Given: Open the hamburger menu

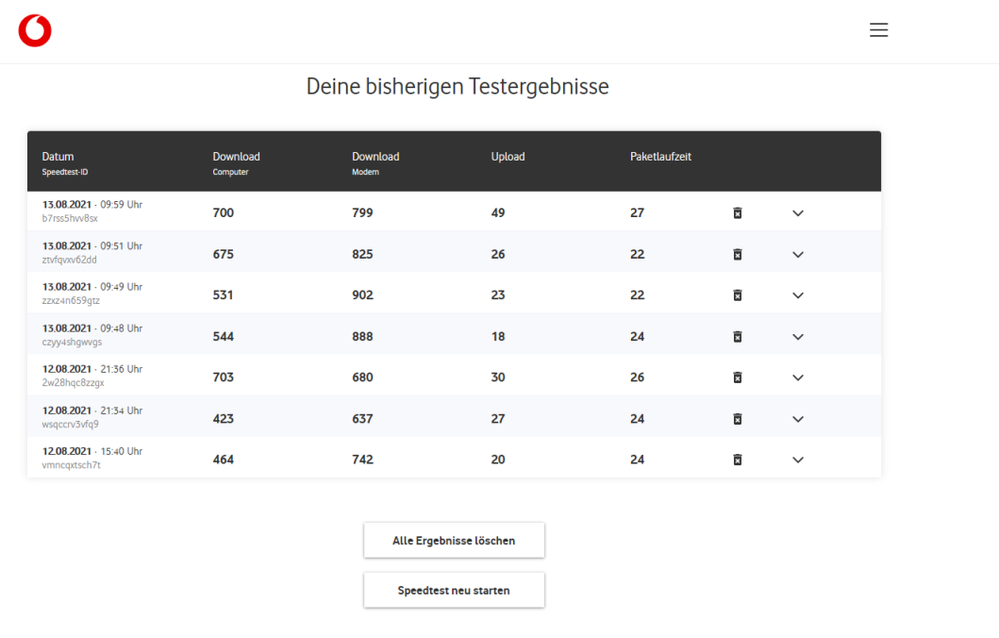Looking at the screenshot, I should pos(879,30).
